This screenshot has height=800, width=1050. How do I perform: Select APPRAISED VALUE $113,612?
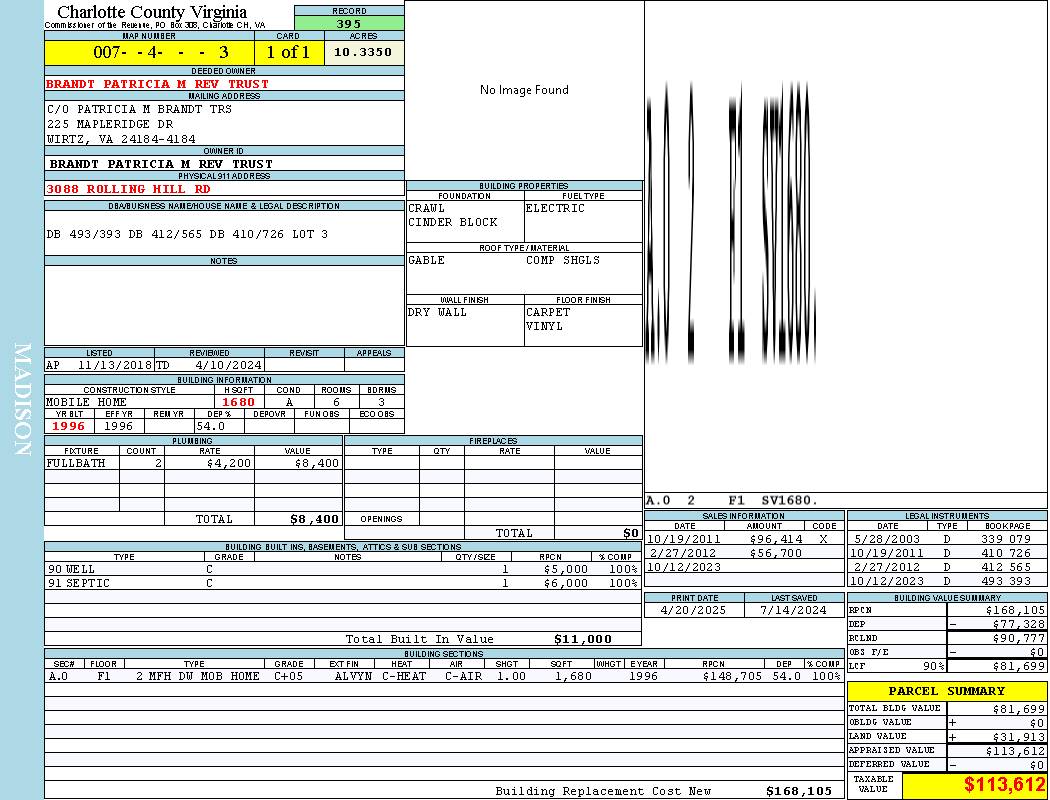[x=1015, y=752]
